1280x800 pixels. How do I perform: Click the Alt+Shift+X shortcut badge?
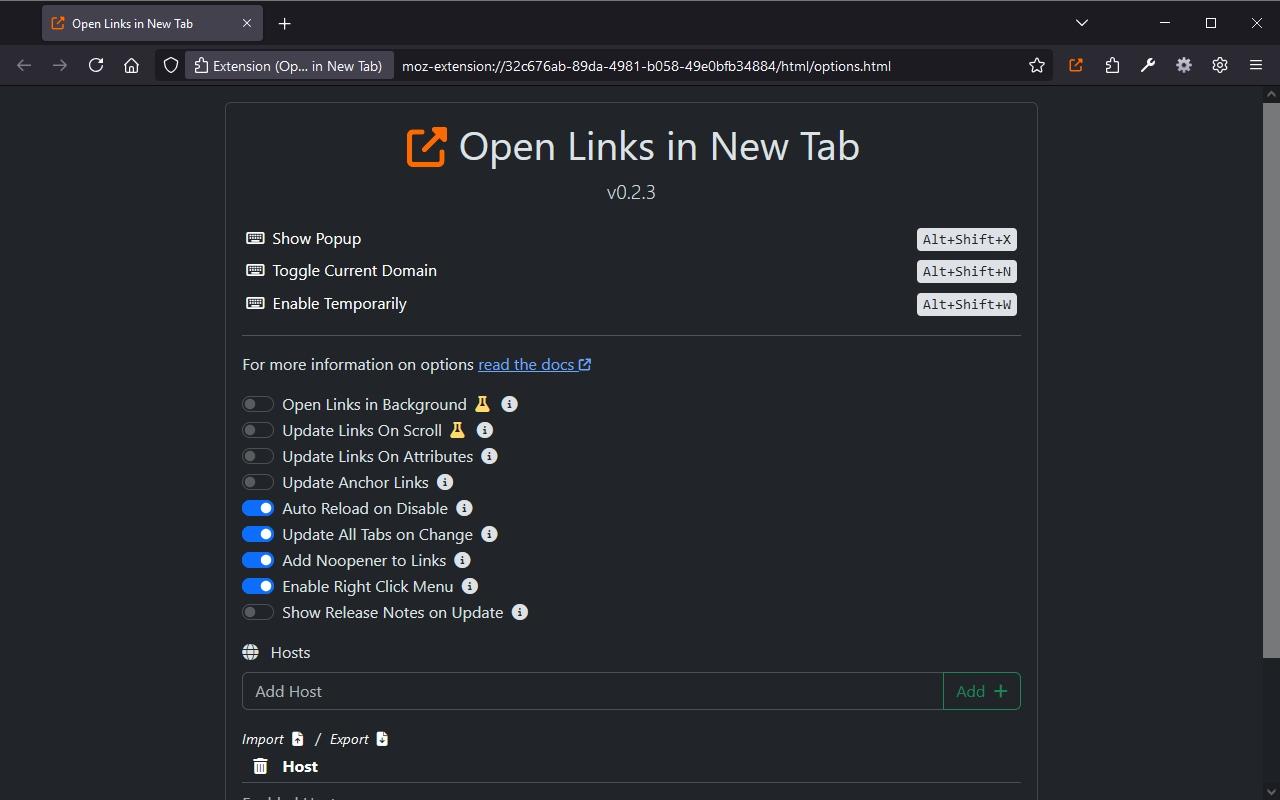[967, 239]
